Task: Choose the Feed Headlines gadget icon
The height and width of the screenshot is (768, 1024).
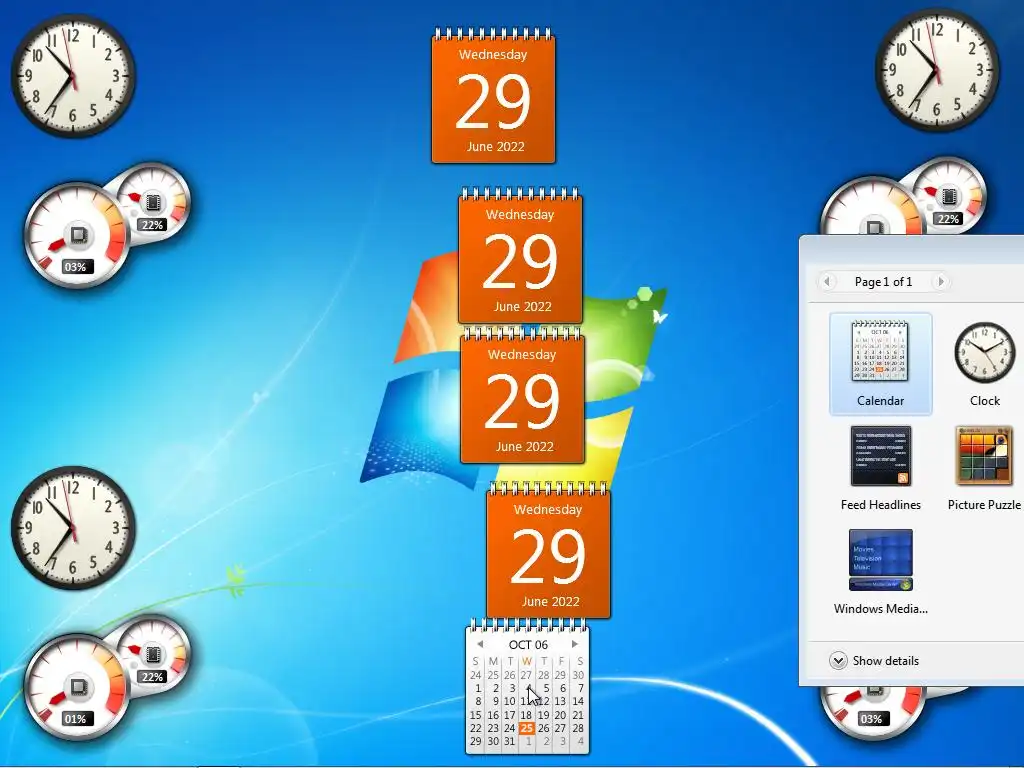Action: 880,456
